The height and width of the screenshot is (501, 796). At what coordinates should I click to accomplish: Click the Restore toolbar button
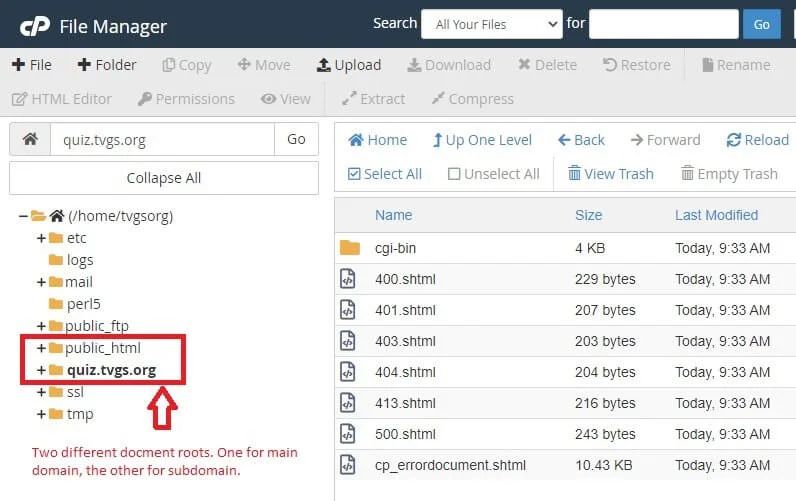[637, 65]
